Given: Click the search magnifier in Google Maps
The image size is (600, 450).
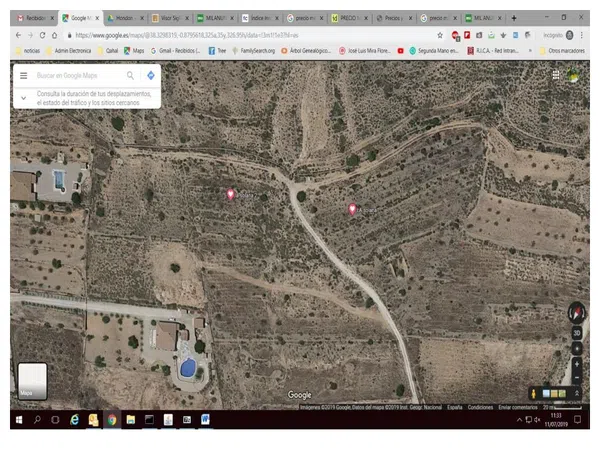Looking at the screenshot, I should pos(130,75).
